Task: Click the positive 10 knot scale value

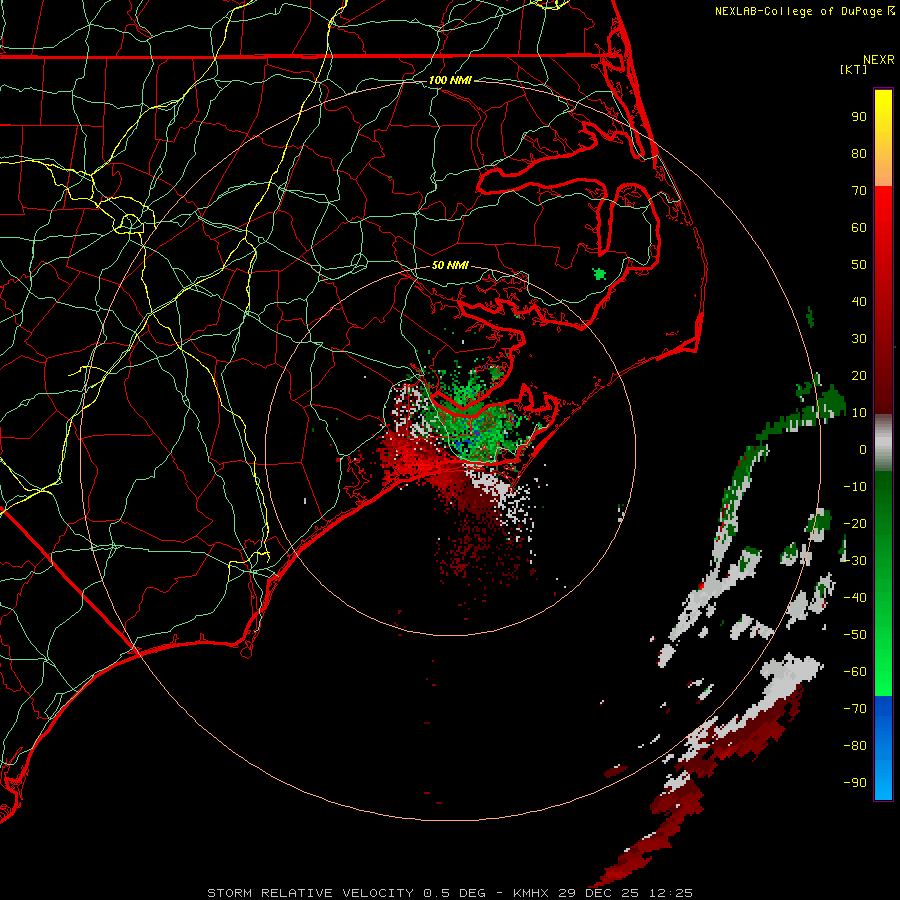Action: pos(859,413)
